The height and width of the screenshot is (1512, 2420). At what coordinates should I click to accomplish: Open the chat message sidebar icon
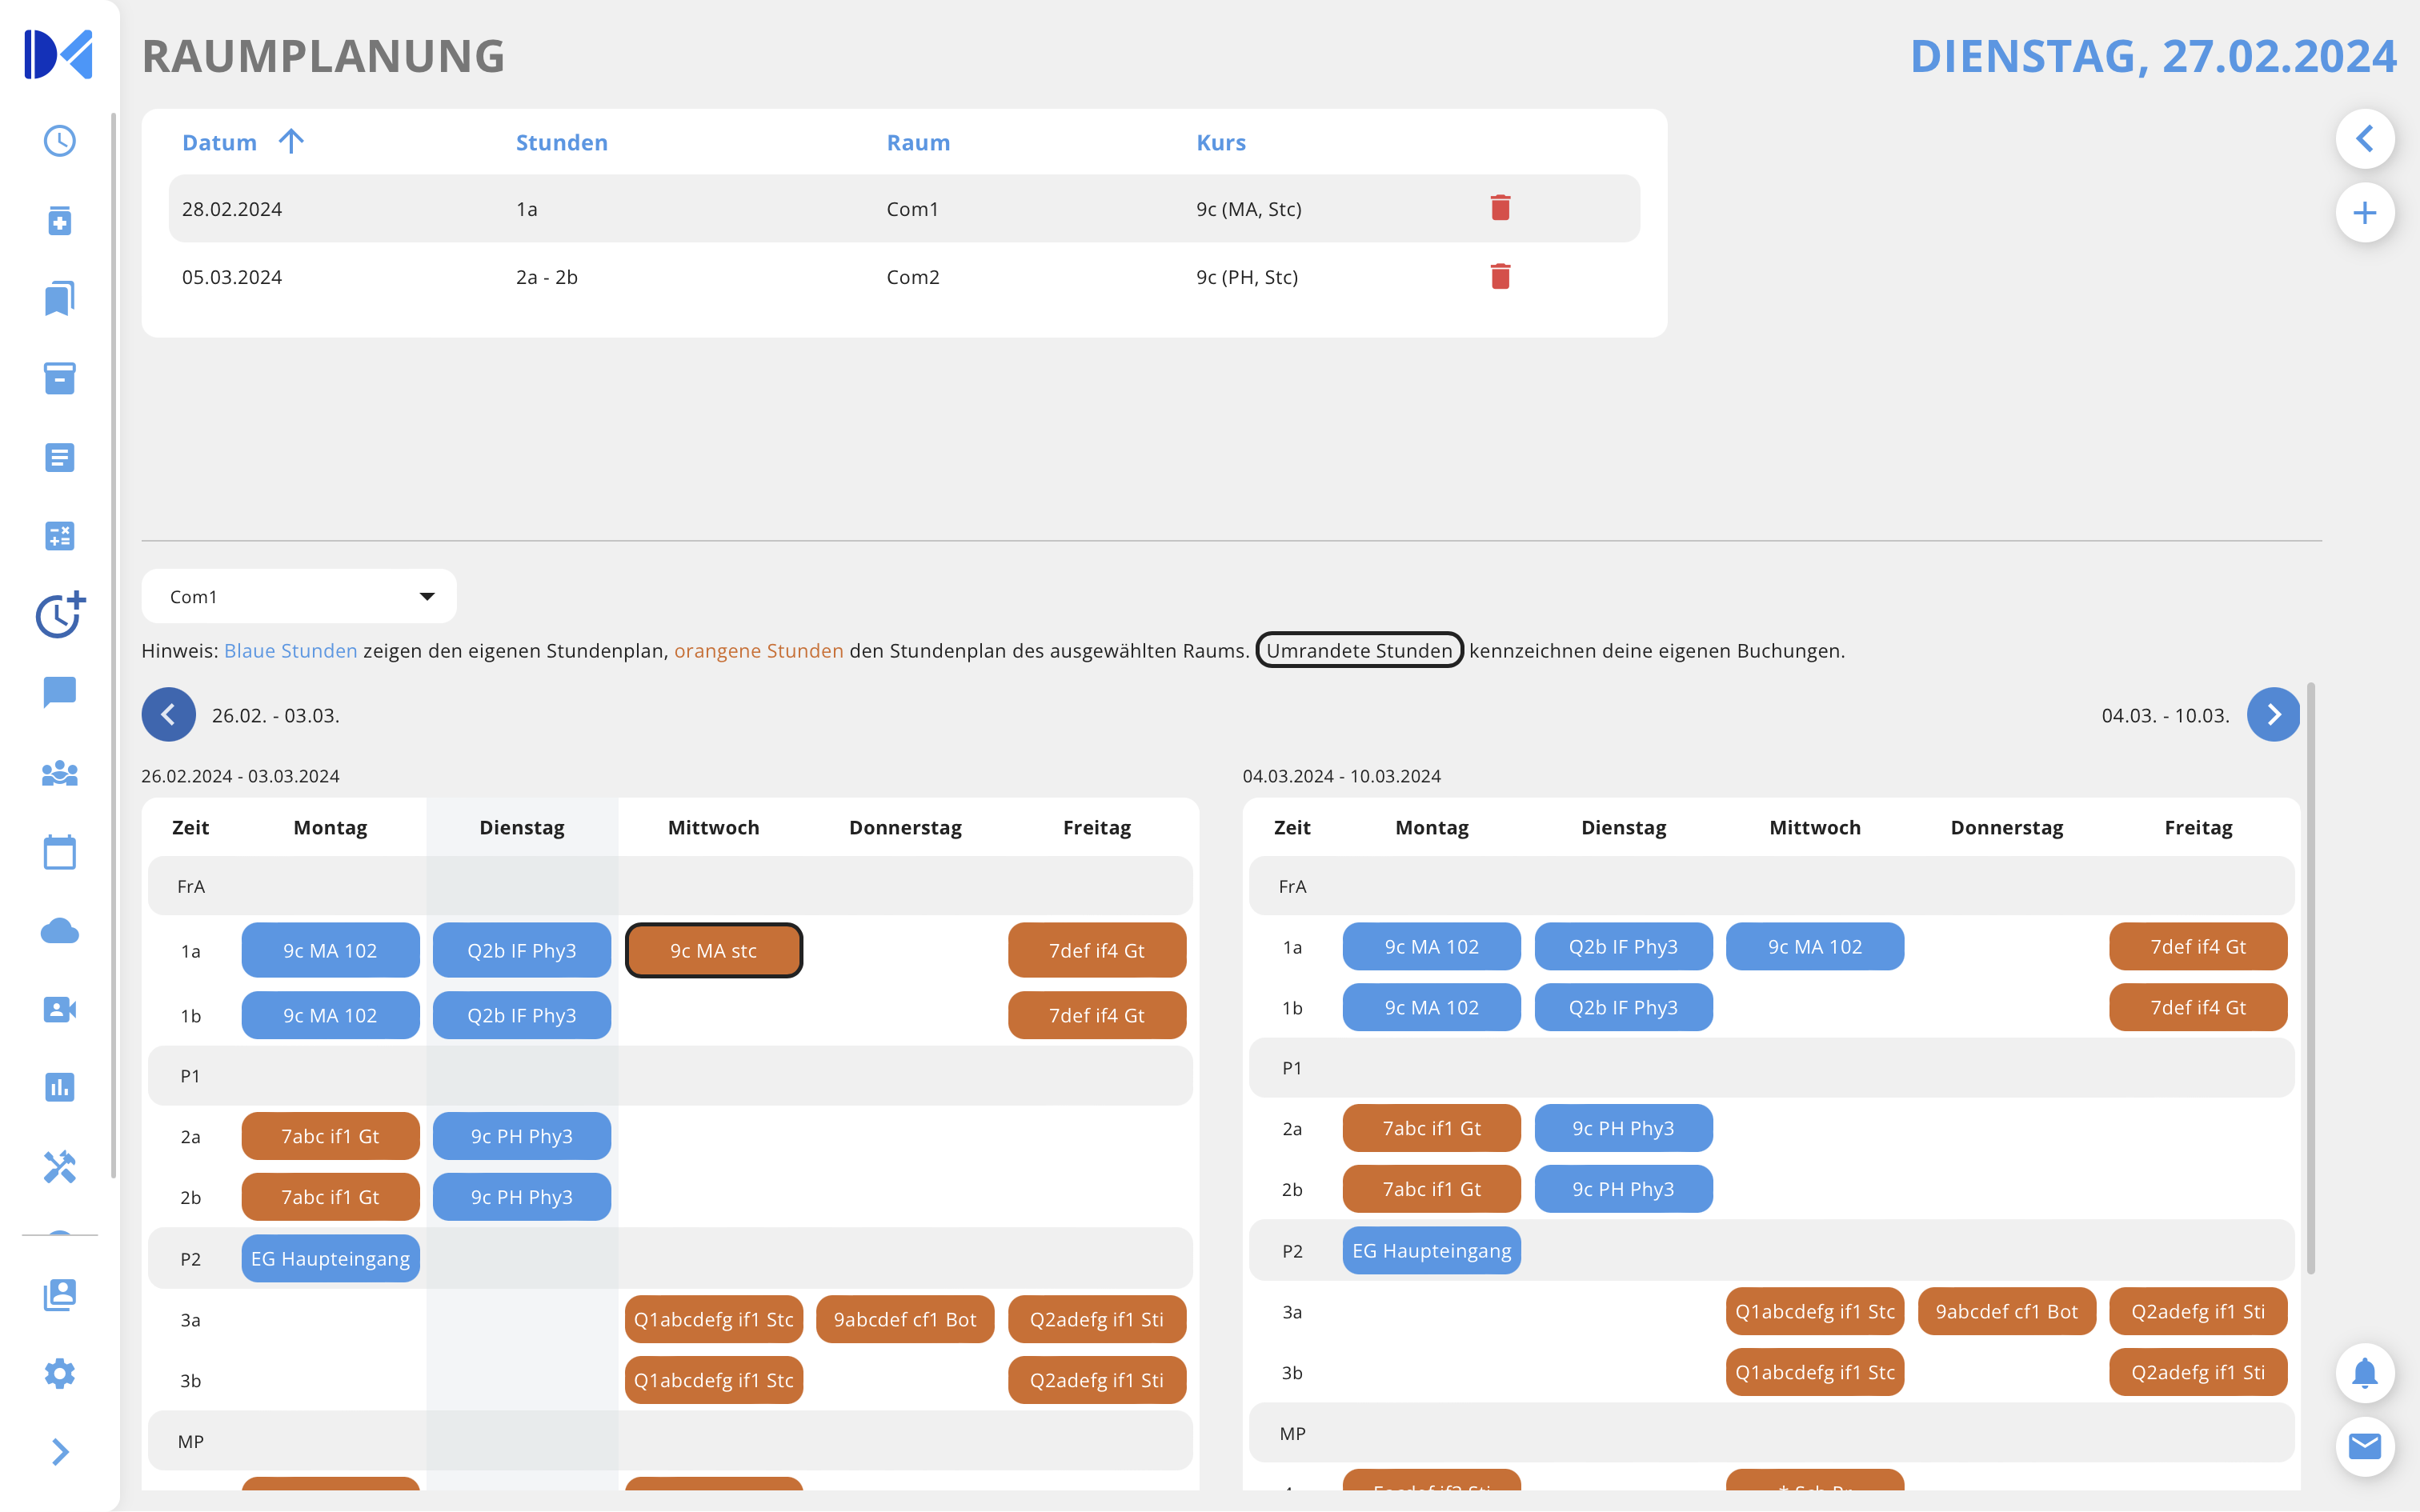(60, 692)
